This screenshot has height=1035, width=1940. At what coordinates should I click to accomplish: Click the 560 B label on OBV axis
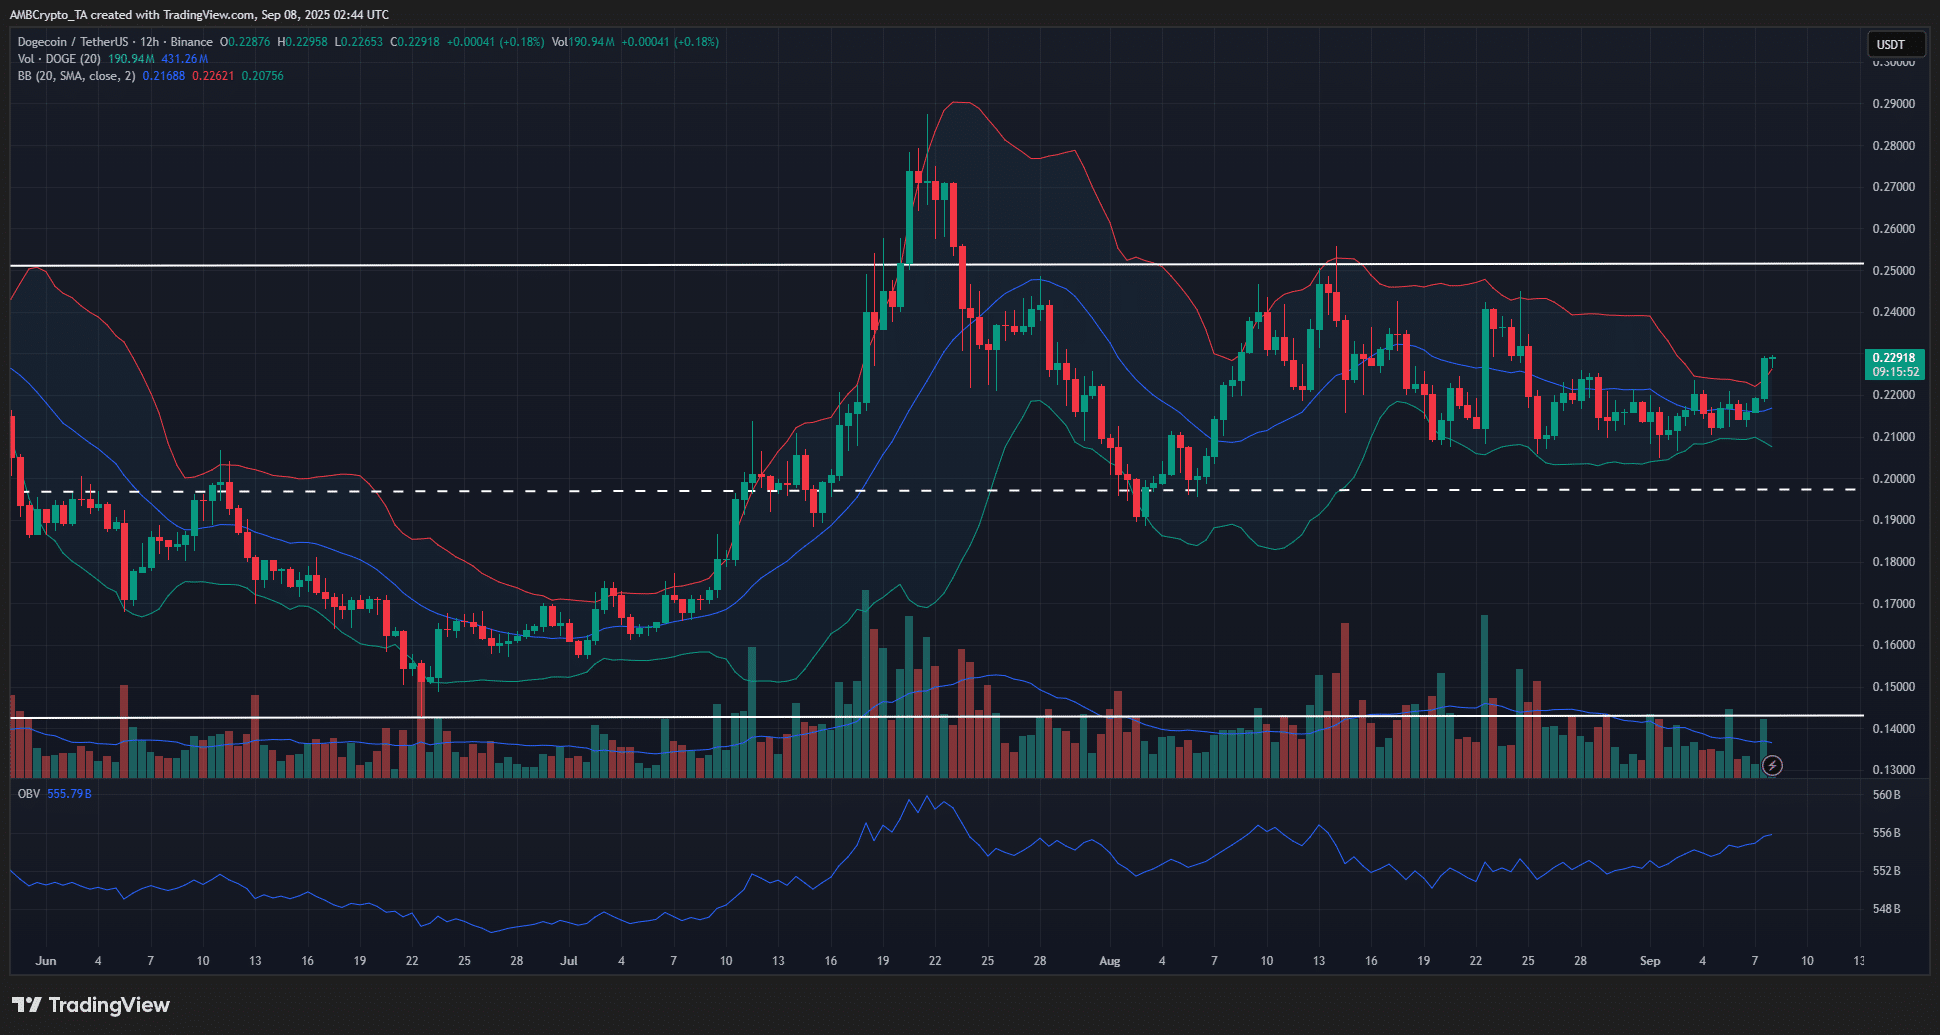pos(1886,795)
